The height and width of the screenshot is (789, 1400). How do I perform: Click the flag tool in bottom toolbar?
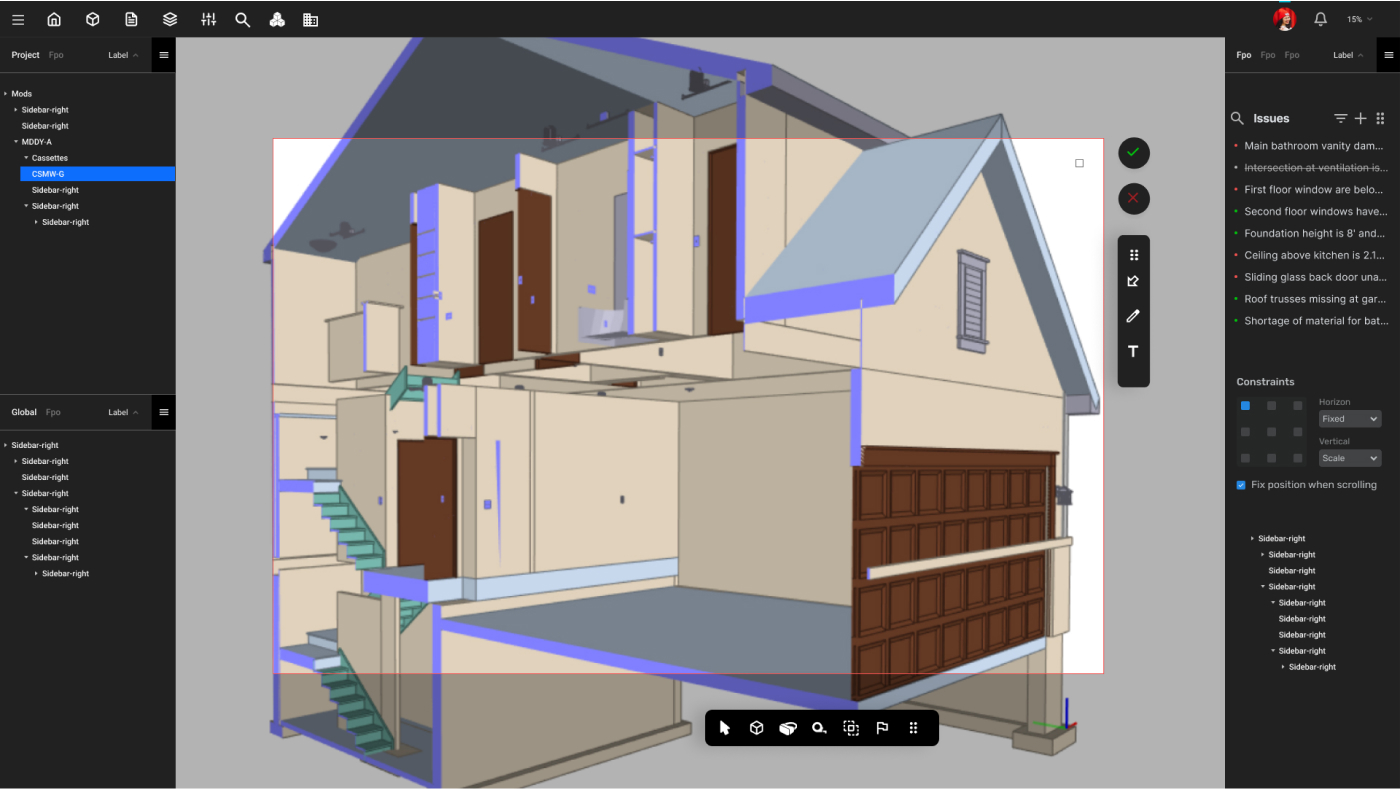[882, 728]
